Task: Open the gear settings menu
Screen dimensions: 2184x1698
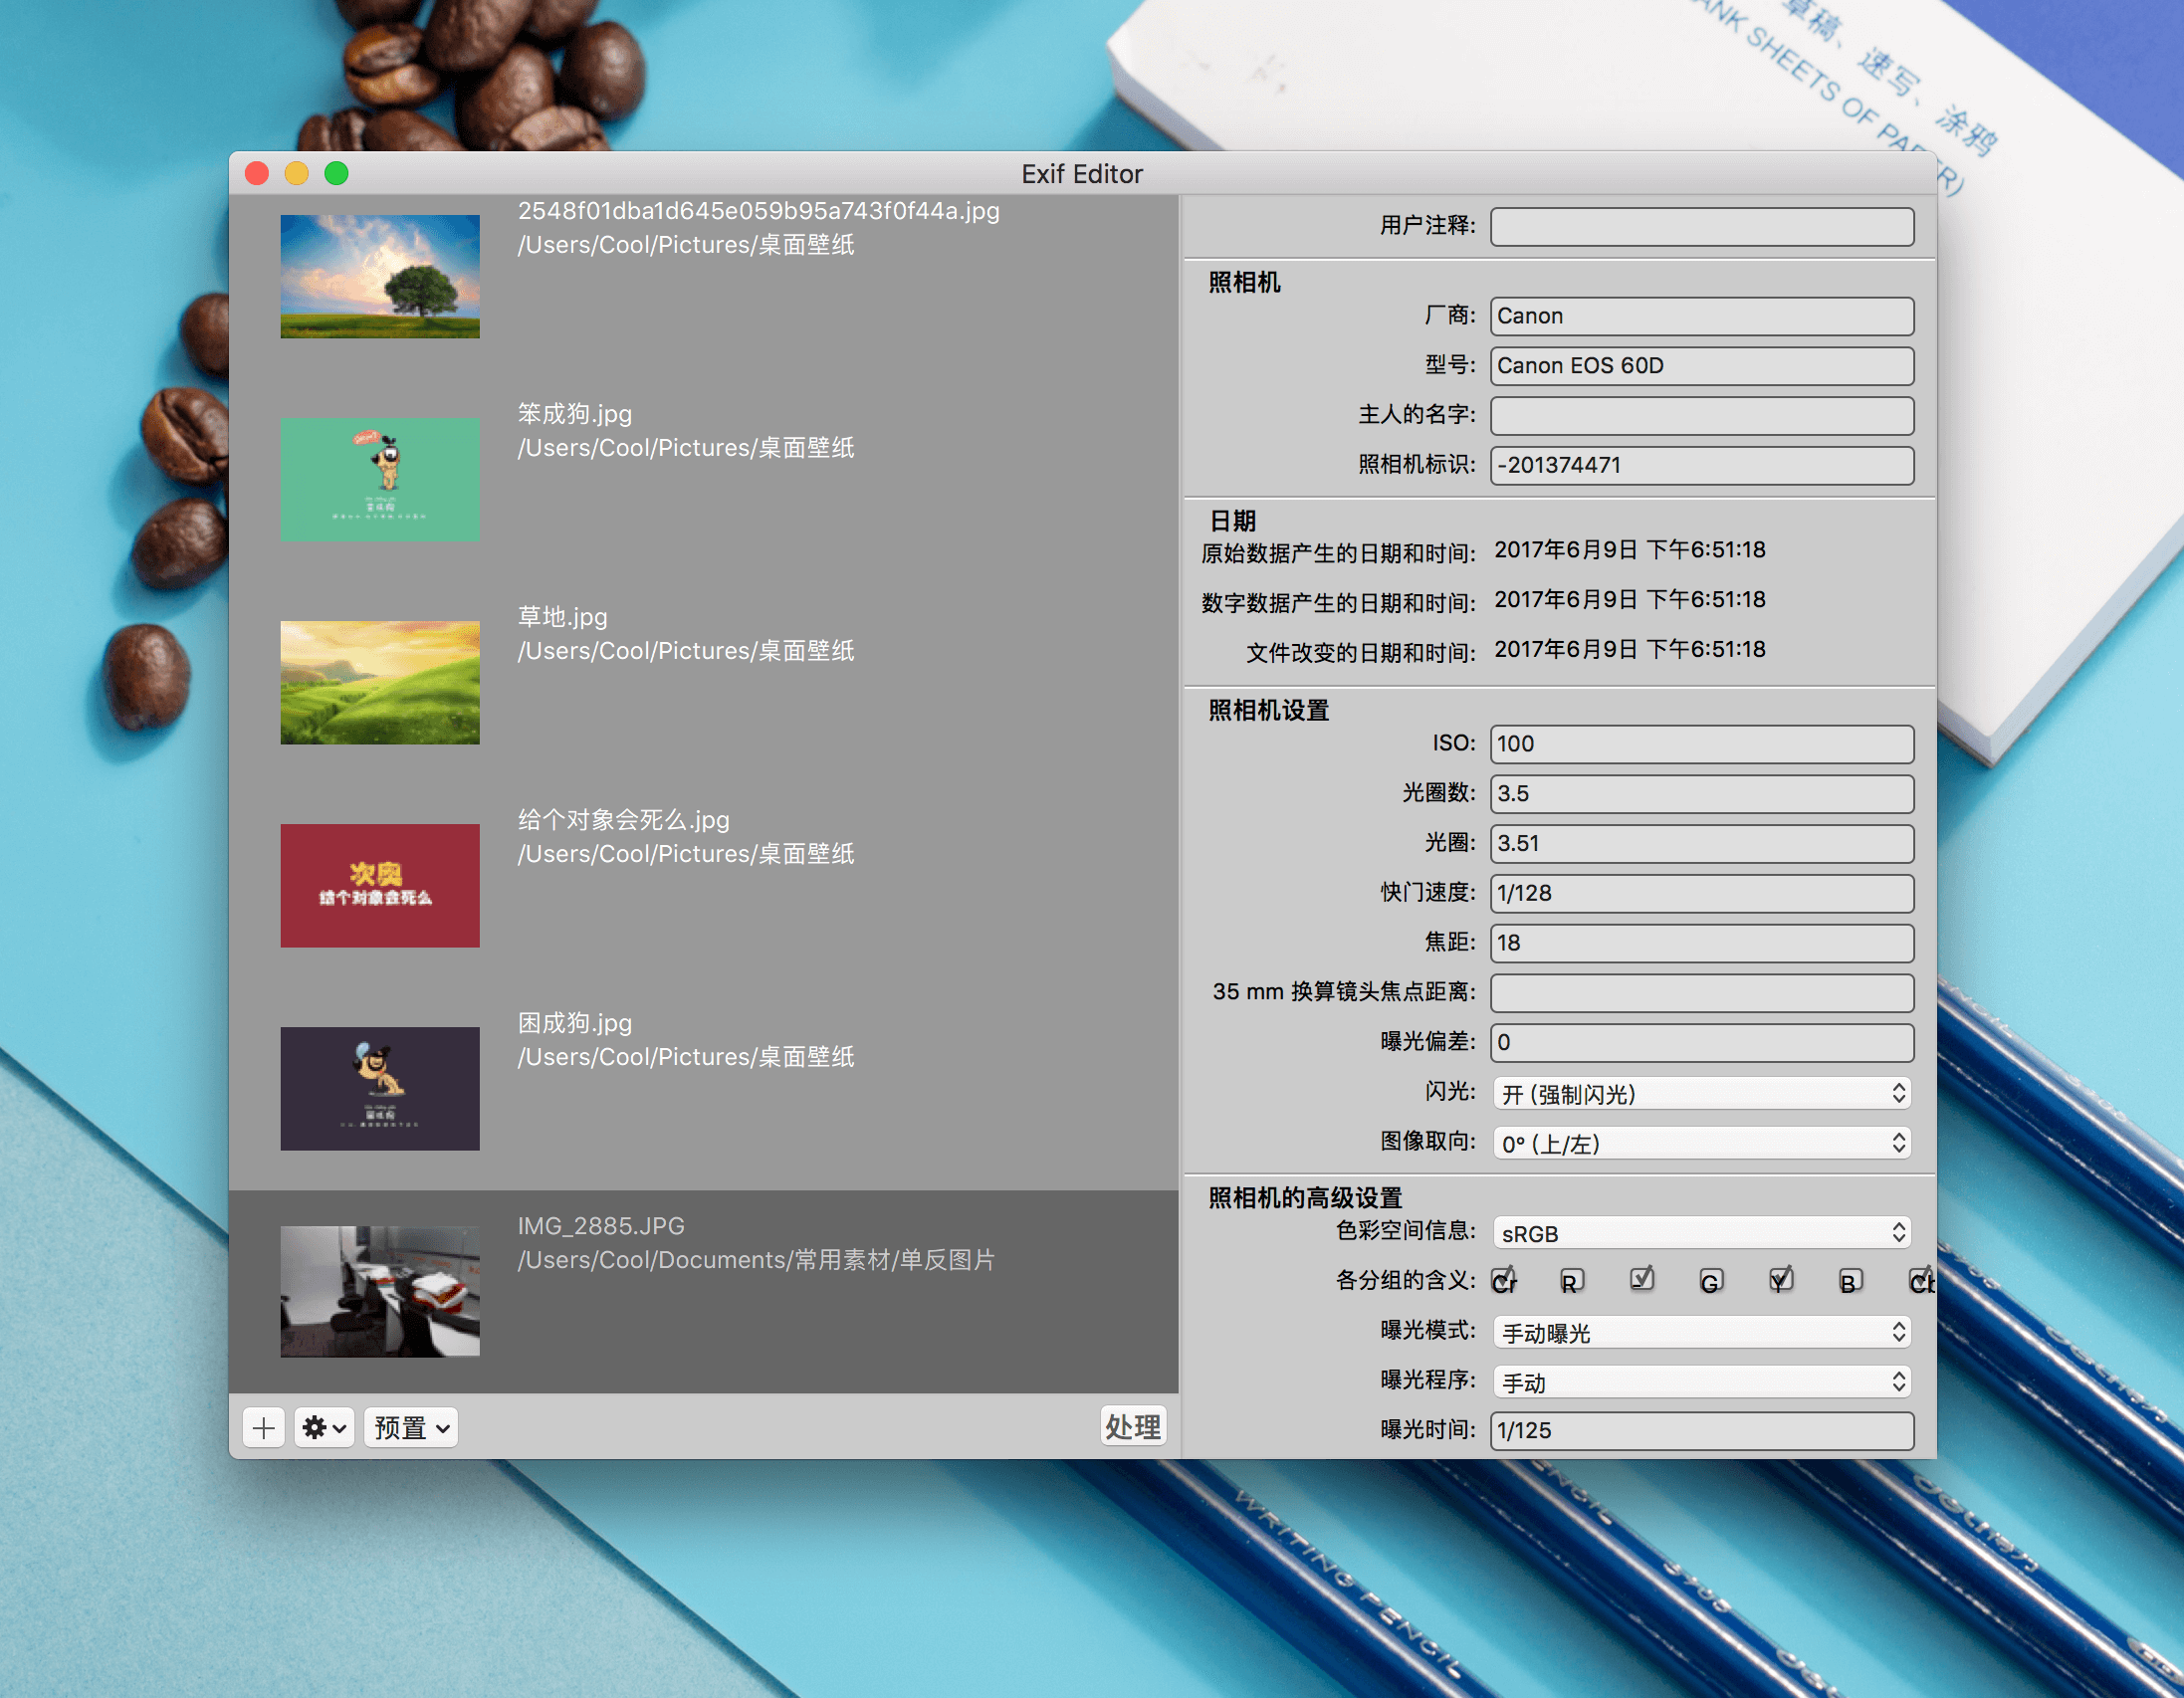Action: [x=324, y=1427]
